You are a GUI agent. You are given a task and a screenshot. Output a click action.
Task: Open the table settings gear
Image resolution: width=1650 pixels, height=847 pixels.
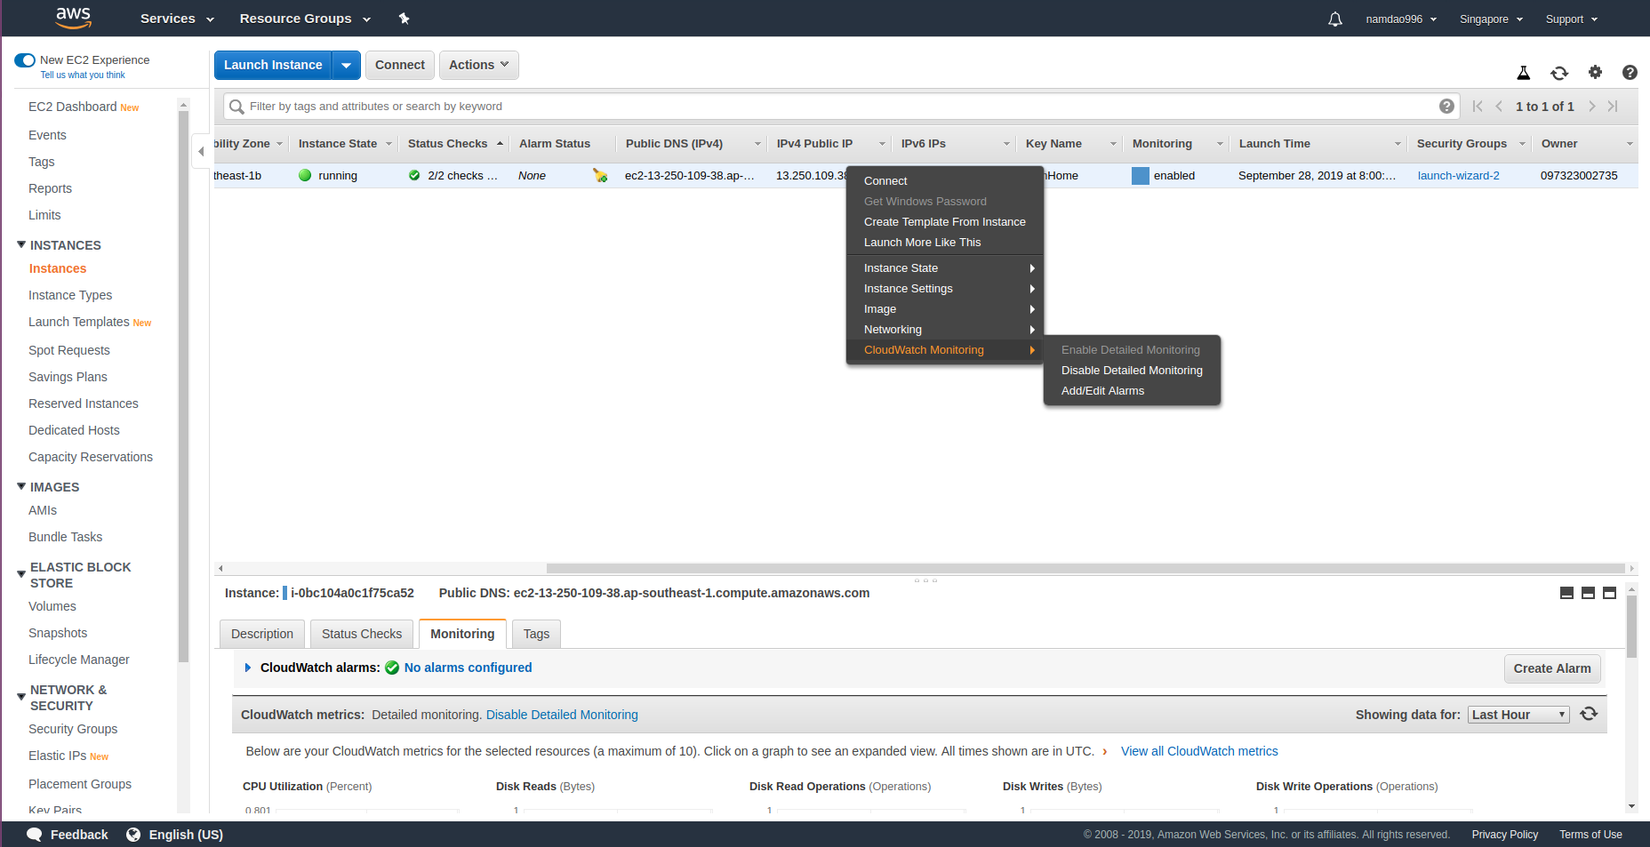tap(1595, 72)
